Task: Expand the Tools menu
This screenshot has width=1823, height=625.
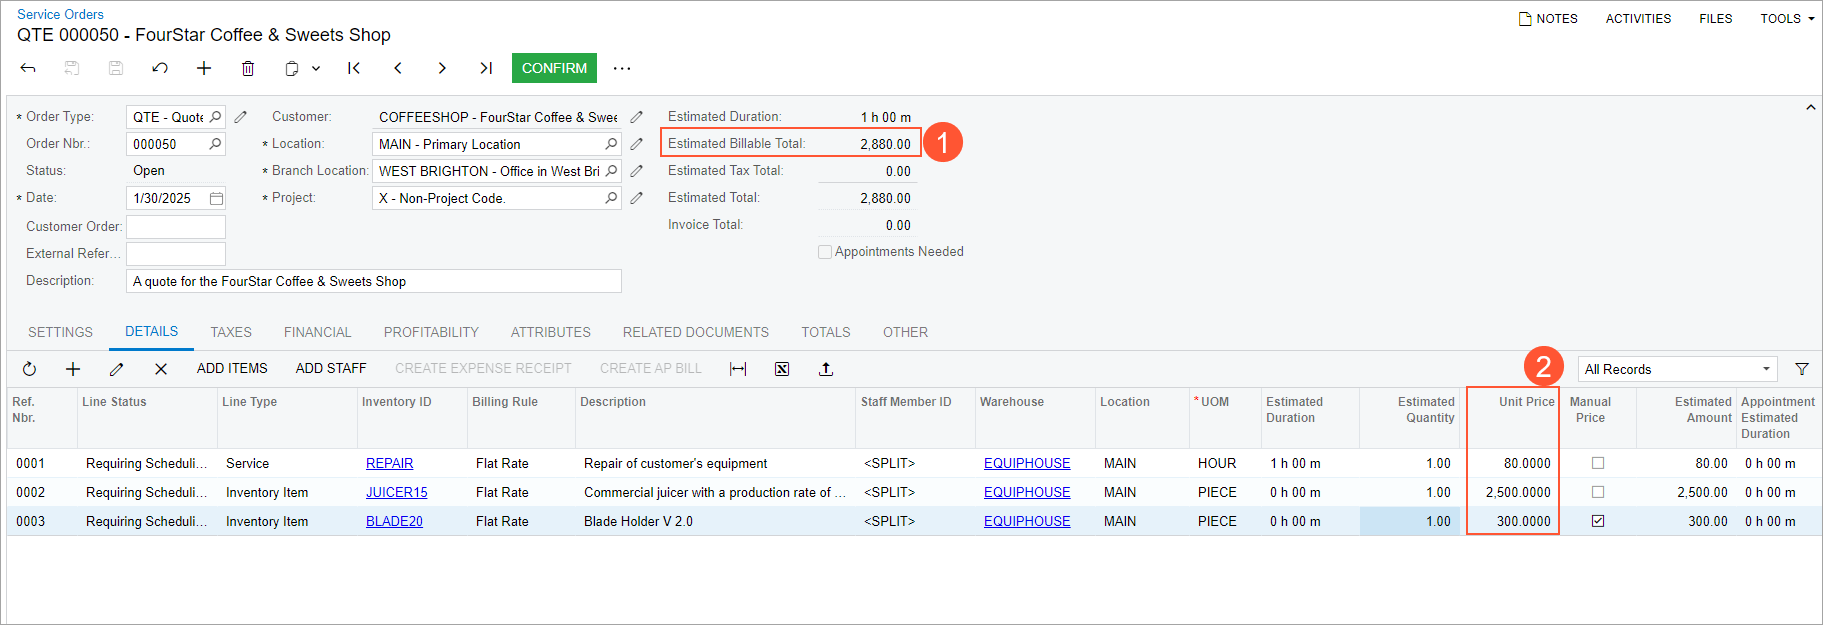Action: pyautogui.click(x=1787, y=18)
